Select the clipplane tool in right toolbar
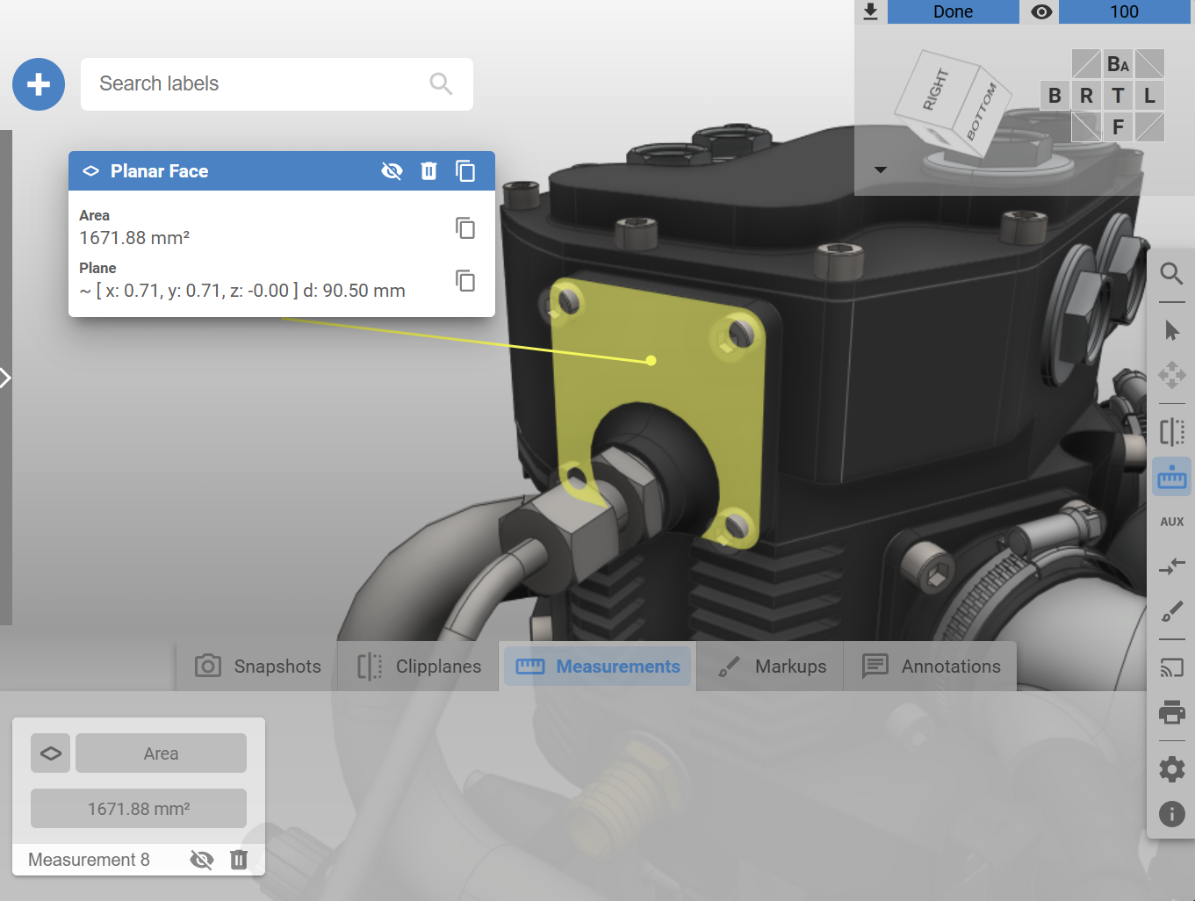The height and width of the screenshot is (901, 1195). point(1171,432)
